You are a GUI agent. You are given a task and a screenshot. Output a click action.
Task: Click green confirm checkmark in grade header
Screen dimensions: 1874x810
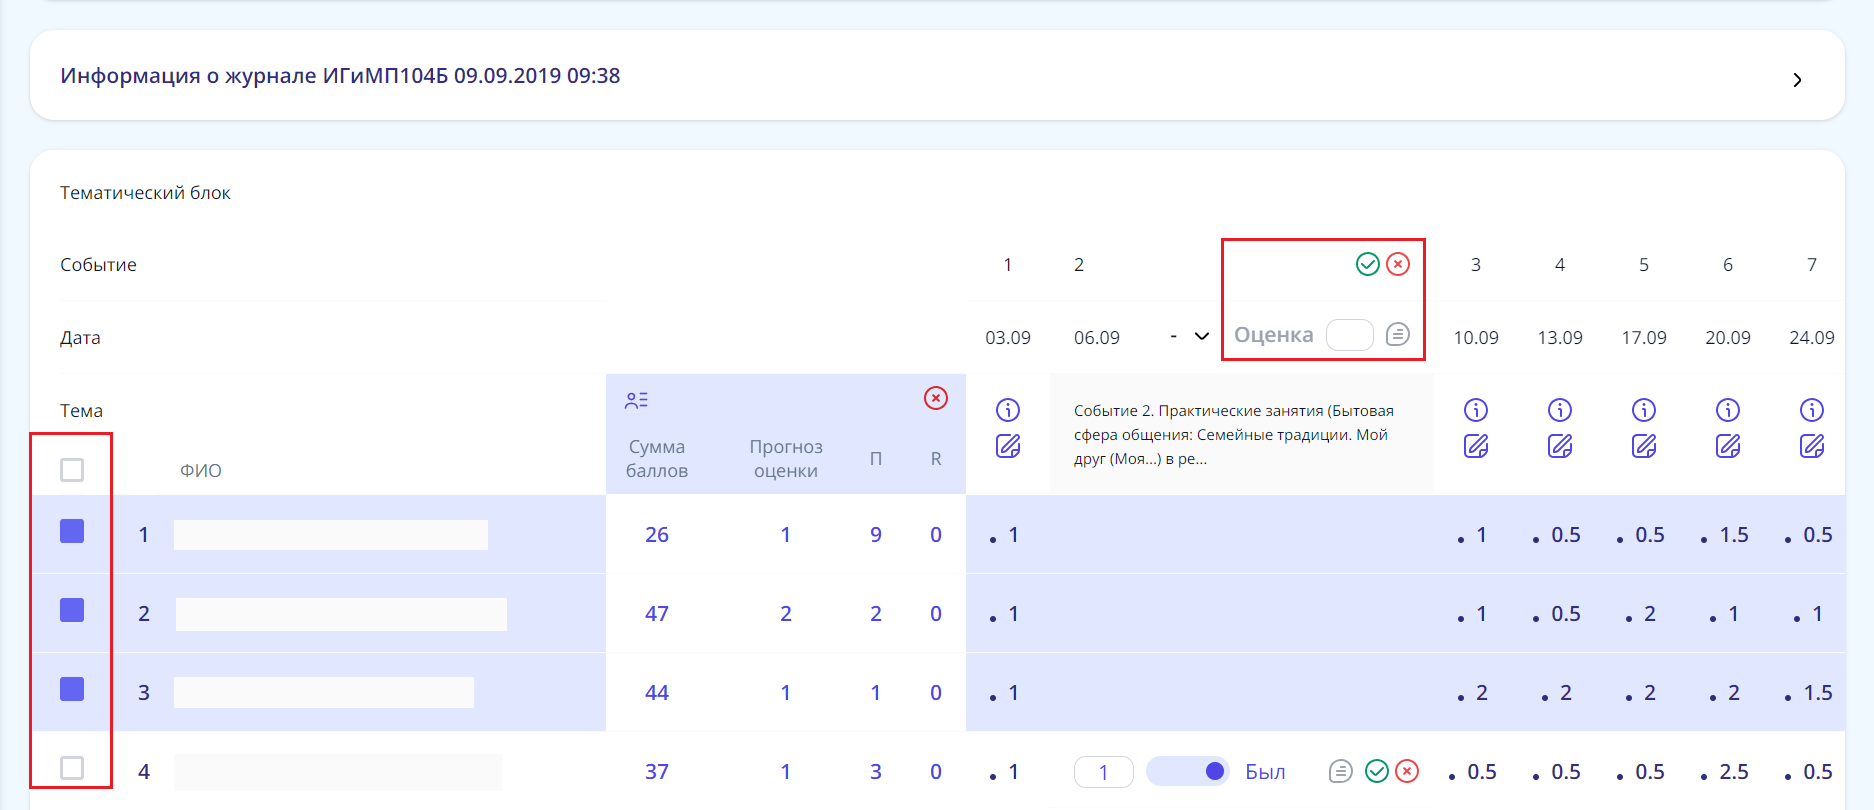[1367, 264]
